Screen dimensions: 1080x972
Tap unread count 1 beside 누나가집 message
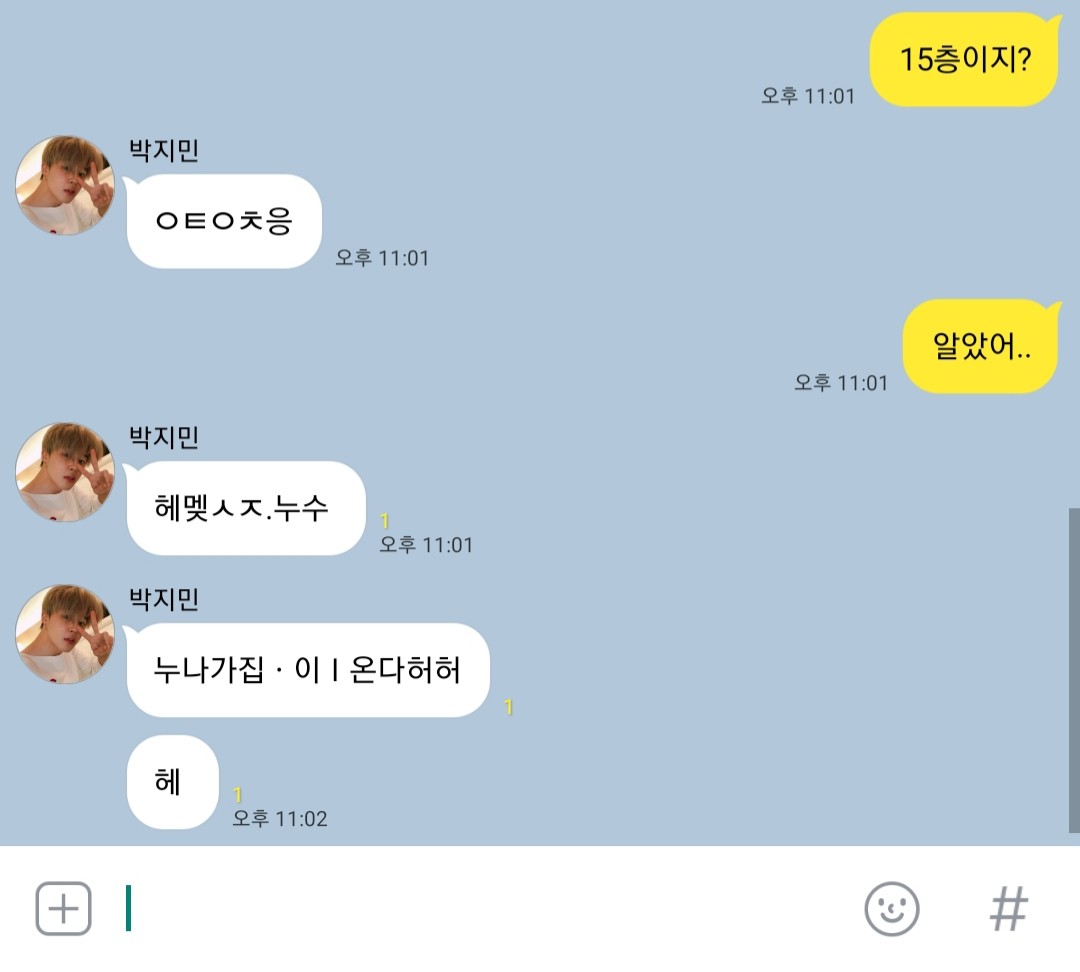(x=508, y=707)
